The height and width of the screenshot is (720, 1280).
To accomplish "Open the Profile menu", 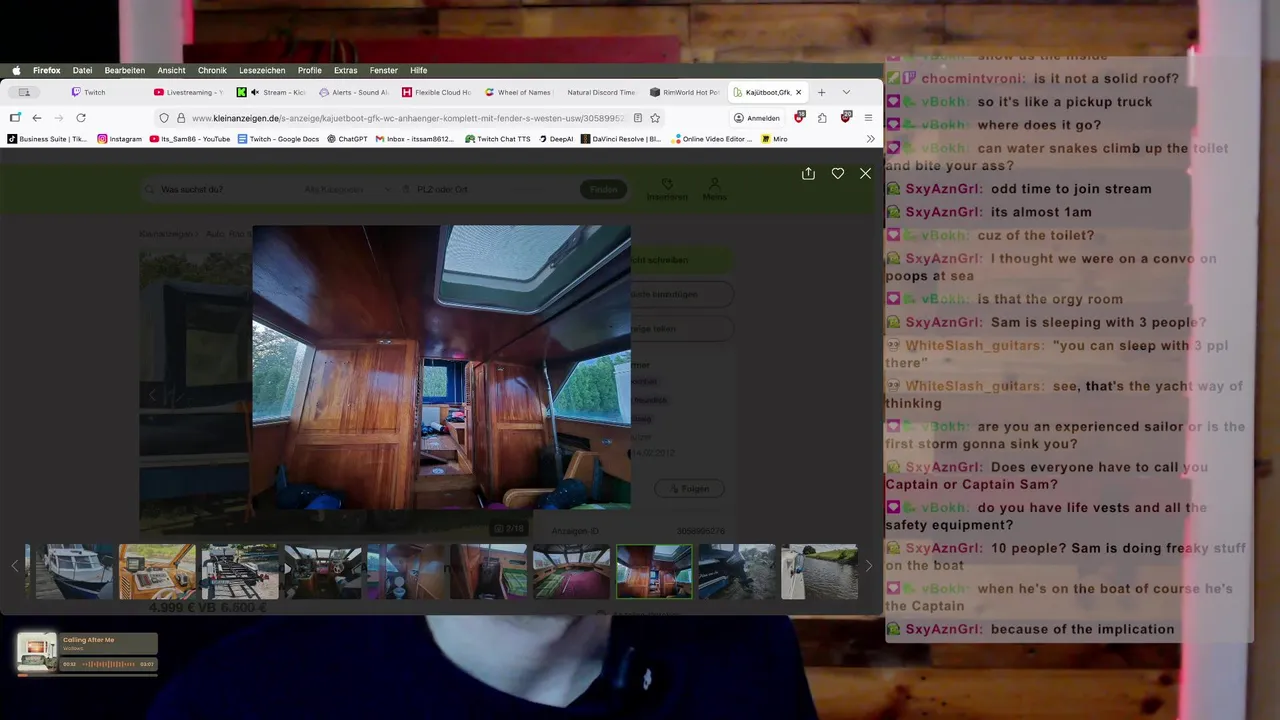I will point(310,71).
